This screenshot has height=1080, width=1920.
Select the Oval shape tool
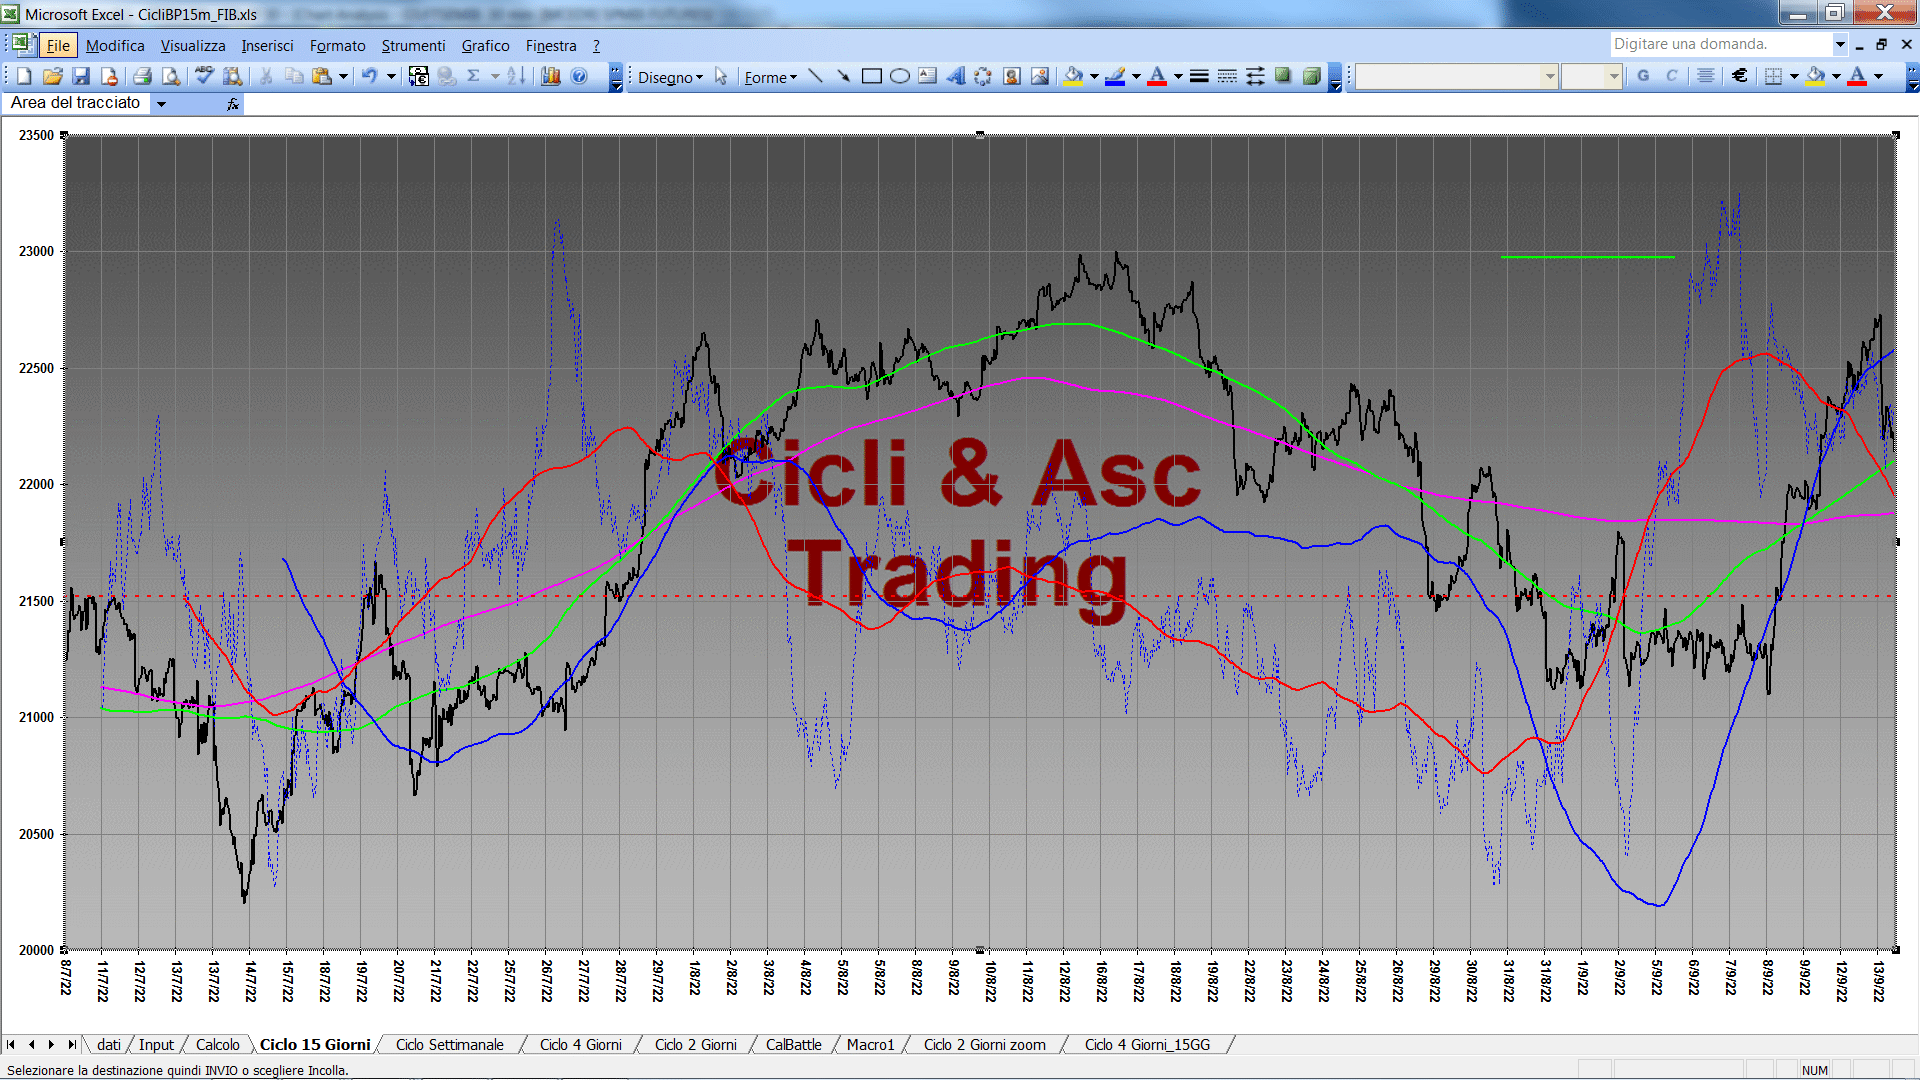tap(900, 76)
